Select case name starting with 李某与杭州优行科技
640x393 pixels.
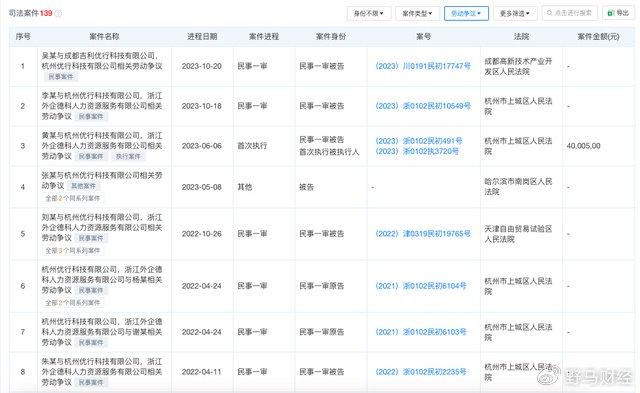click(x=102, y=106)
